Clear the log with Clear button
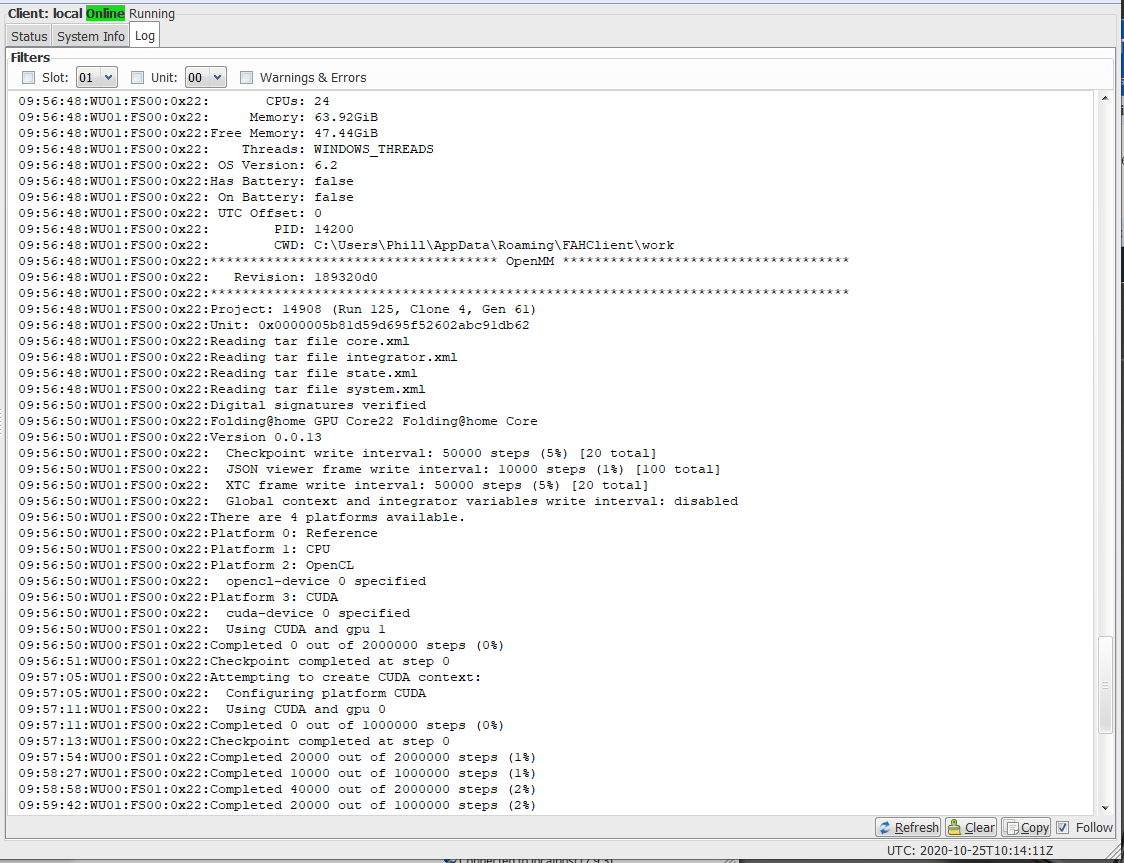This screenshot has height=863, width=1124. coord(971,827)
